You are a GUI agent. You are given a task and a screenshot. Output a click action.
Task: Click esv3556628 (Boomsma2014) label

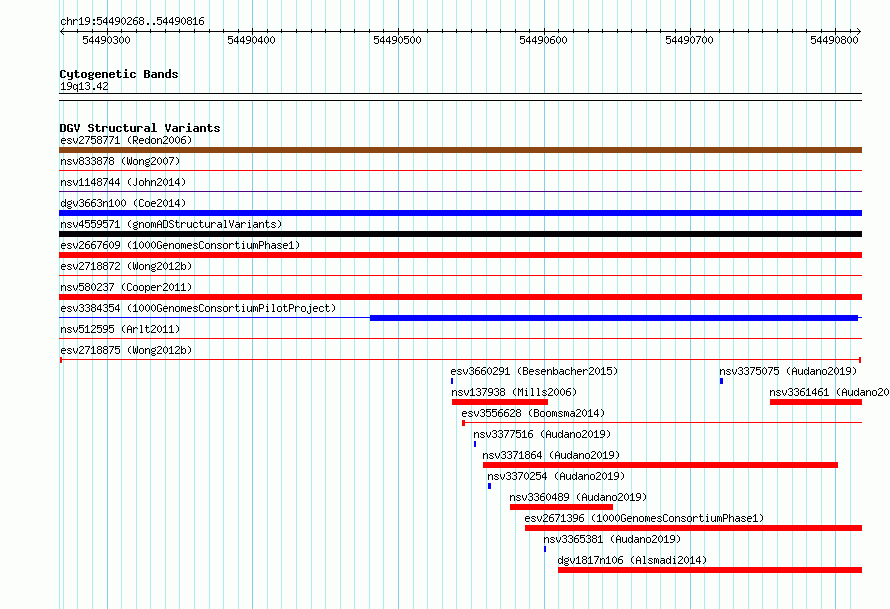coord(533,413)
